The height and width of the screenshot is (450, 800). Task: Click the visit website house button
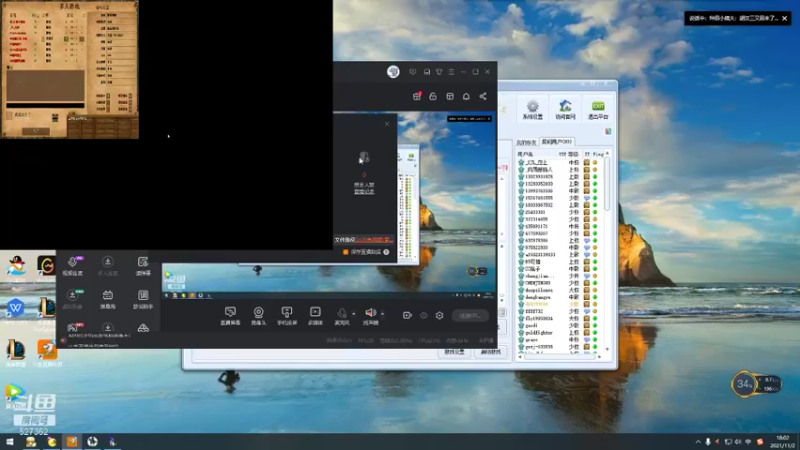565,109
